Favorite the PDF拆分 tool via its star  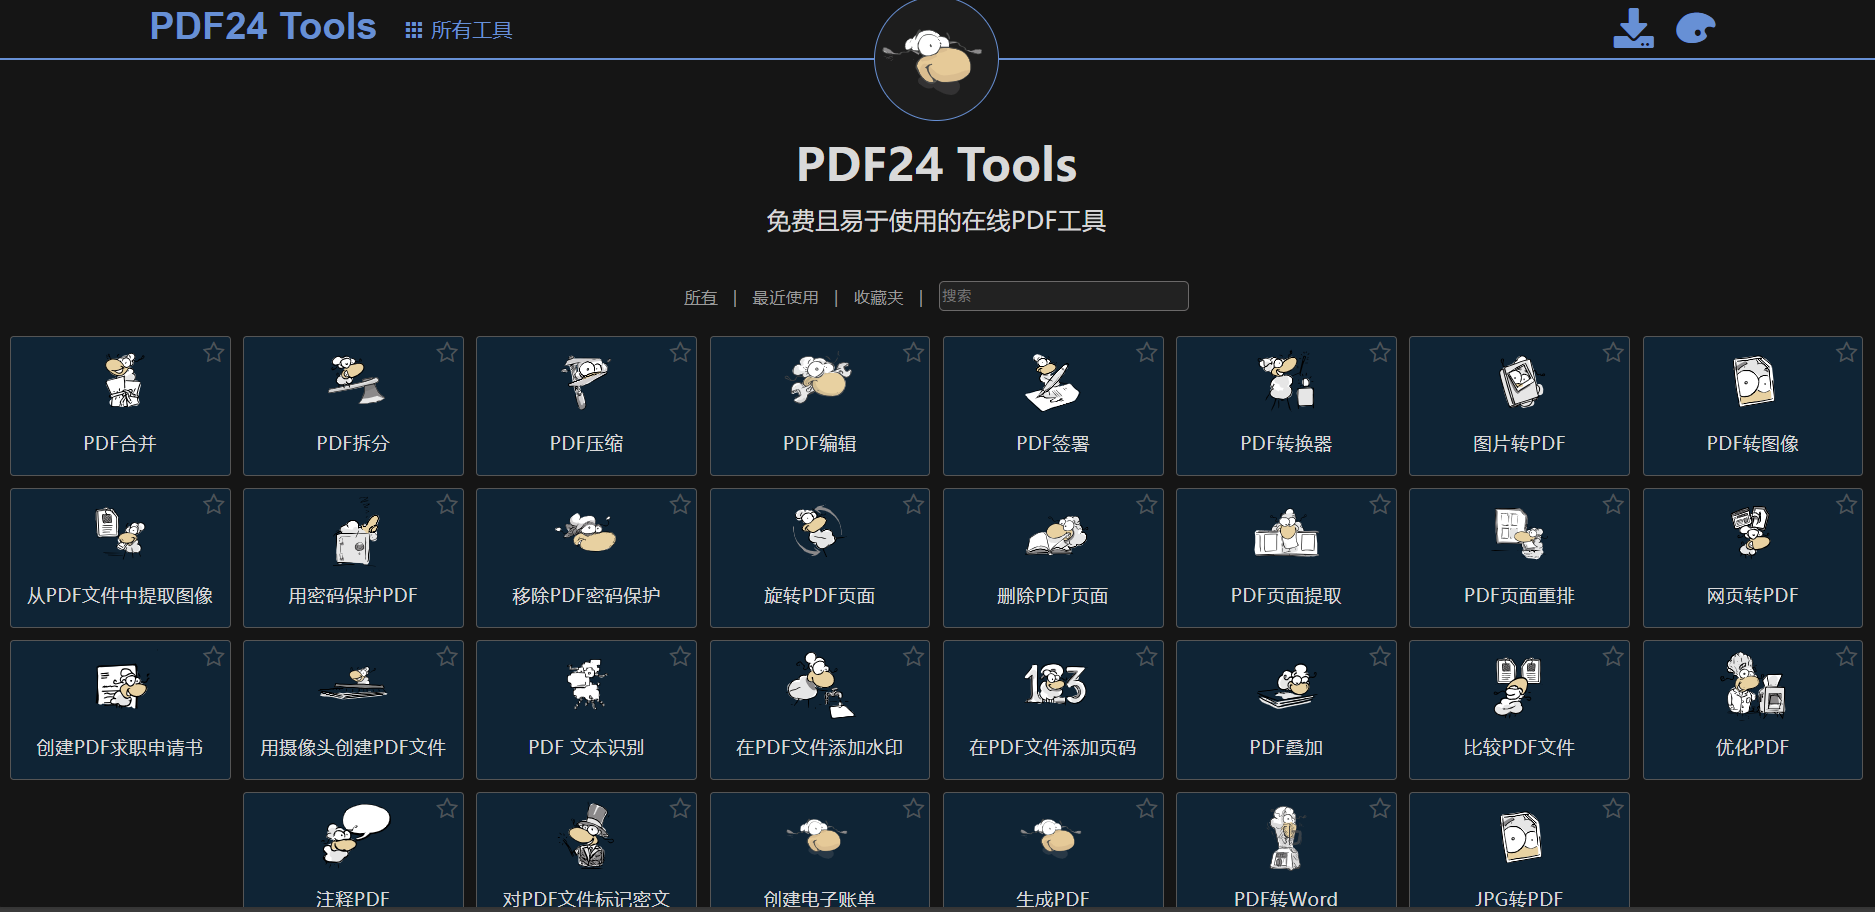pos(448,352)
